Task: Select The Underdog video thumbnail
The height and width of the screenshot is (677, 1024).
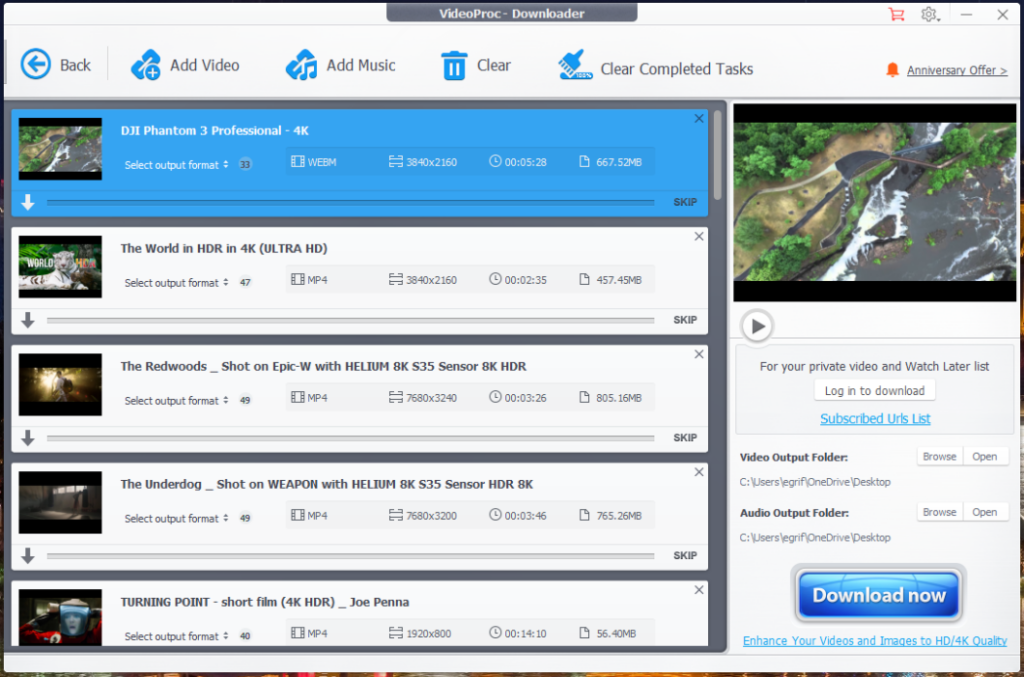Action: tap(60, 502)
